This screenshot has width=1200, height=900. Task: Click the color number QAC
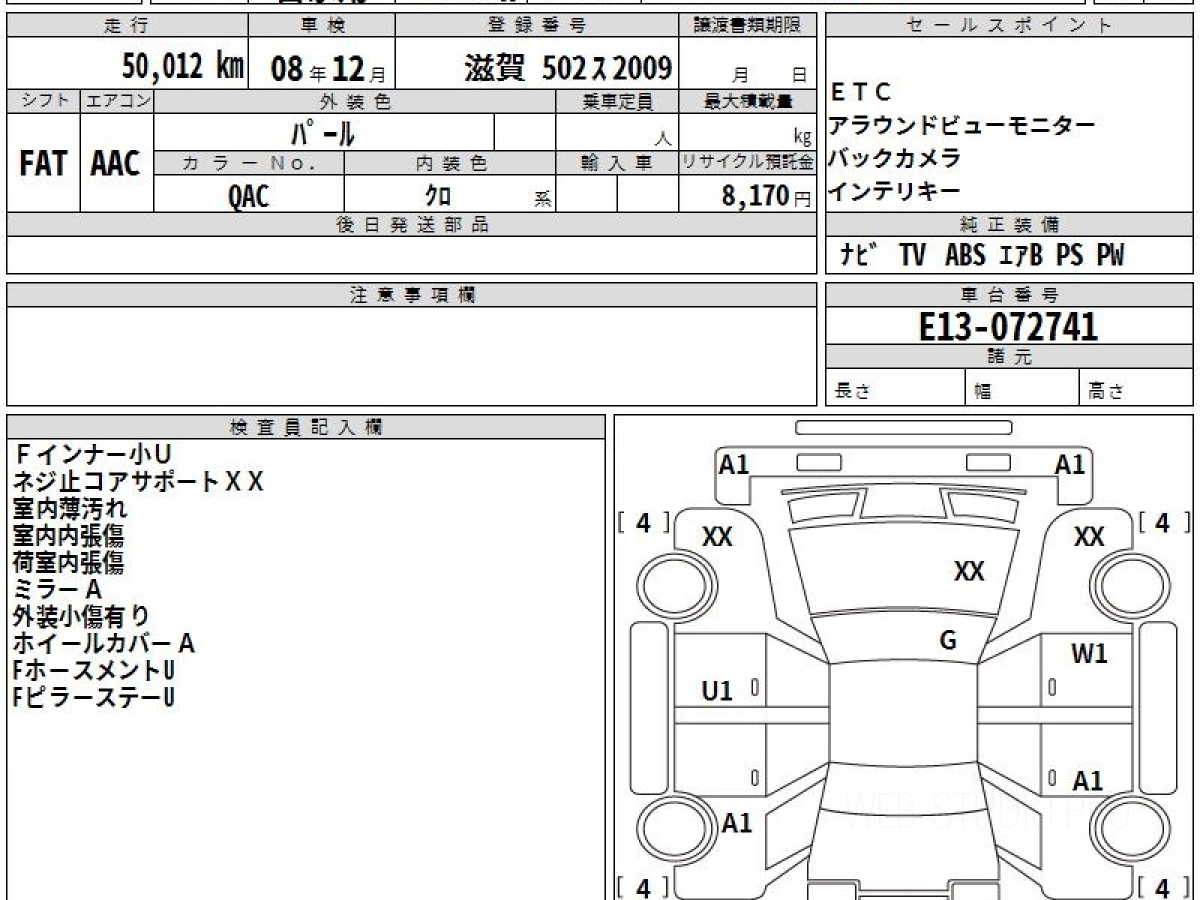248,196
